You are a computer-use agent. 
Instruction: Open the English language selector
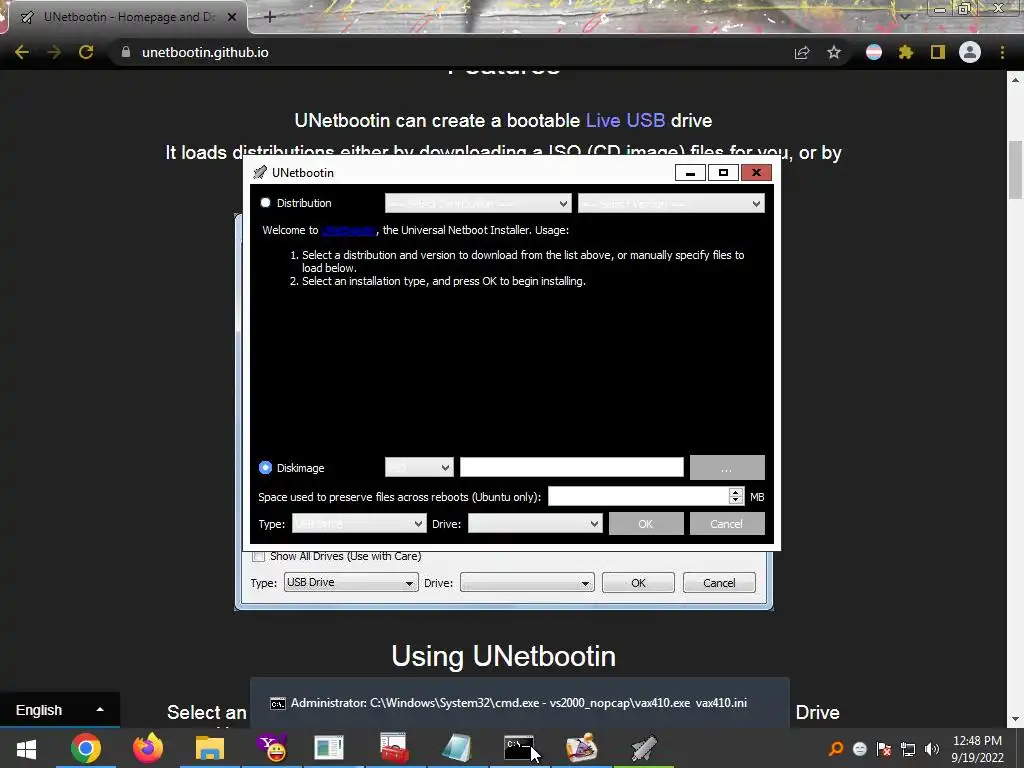coord(59,710)
